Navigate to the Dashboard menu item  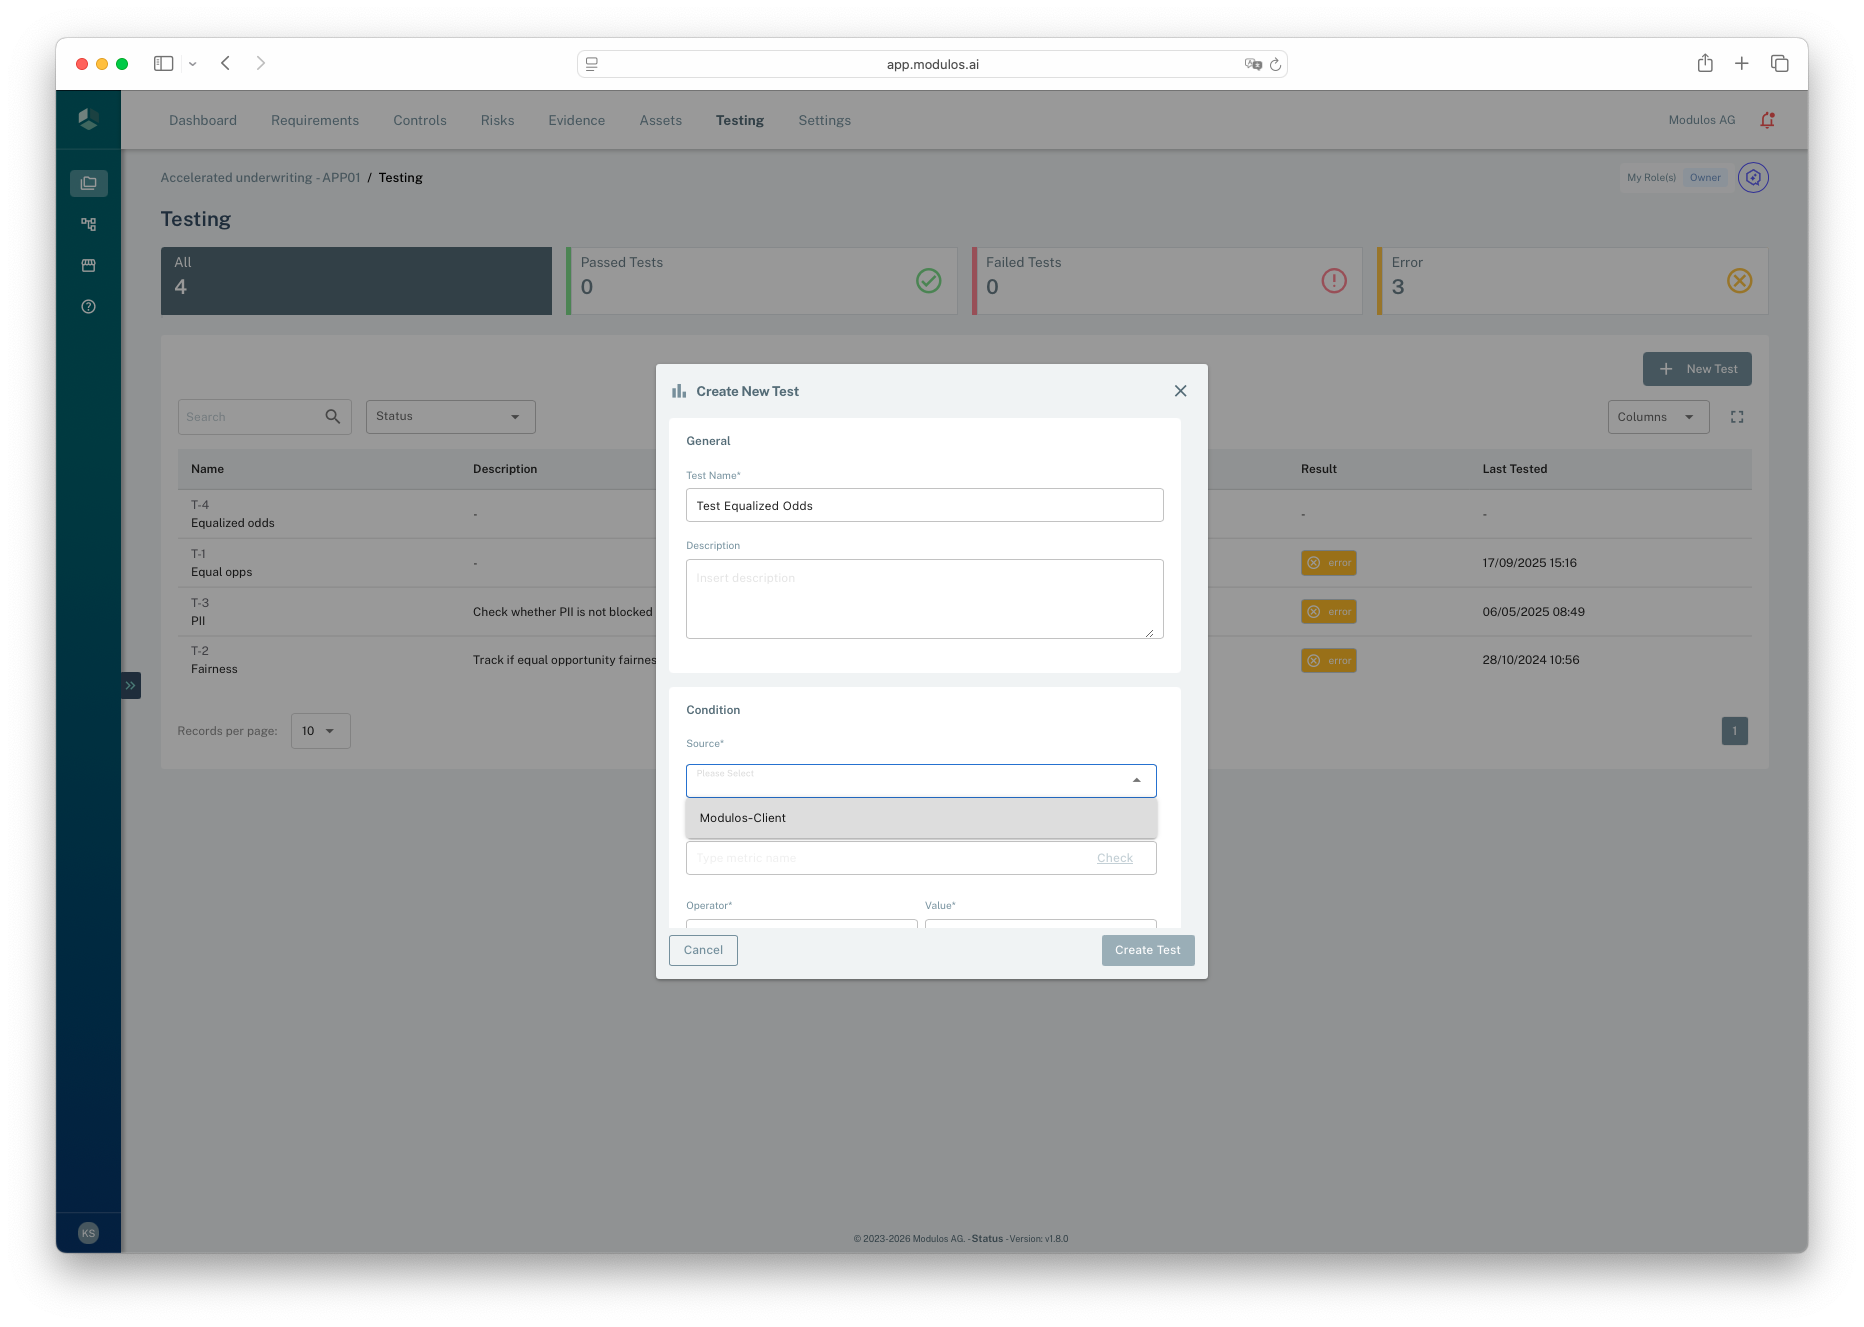click(203, 120)
